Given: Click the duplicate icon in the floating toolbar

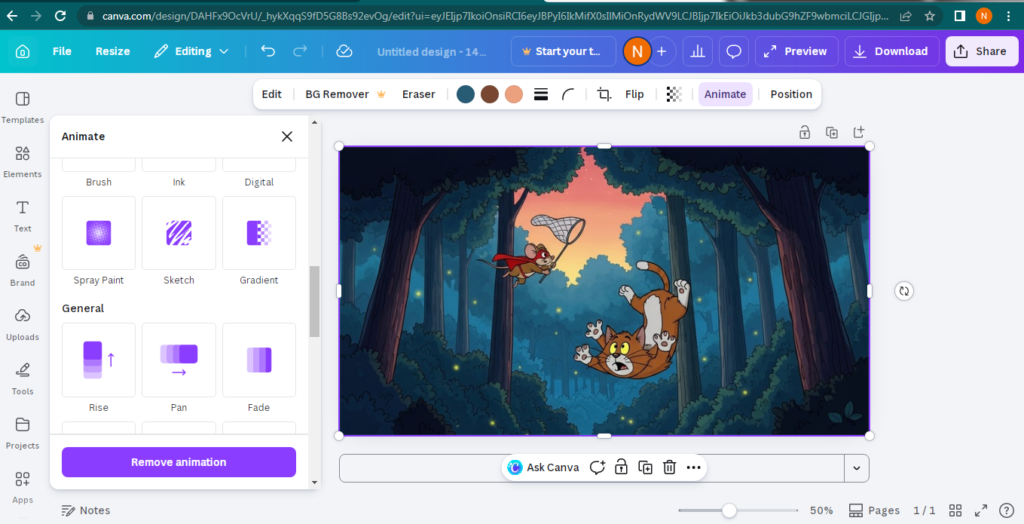Looking at the screenshot, I should pyautogui.click(x=645, y=467).
